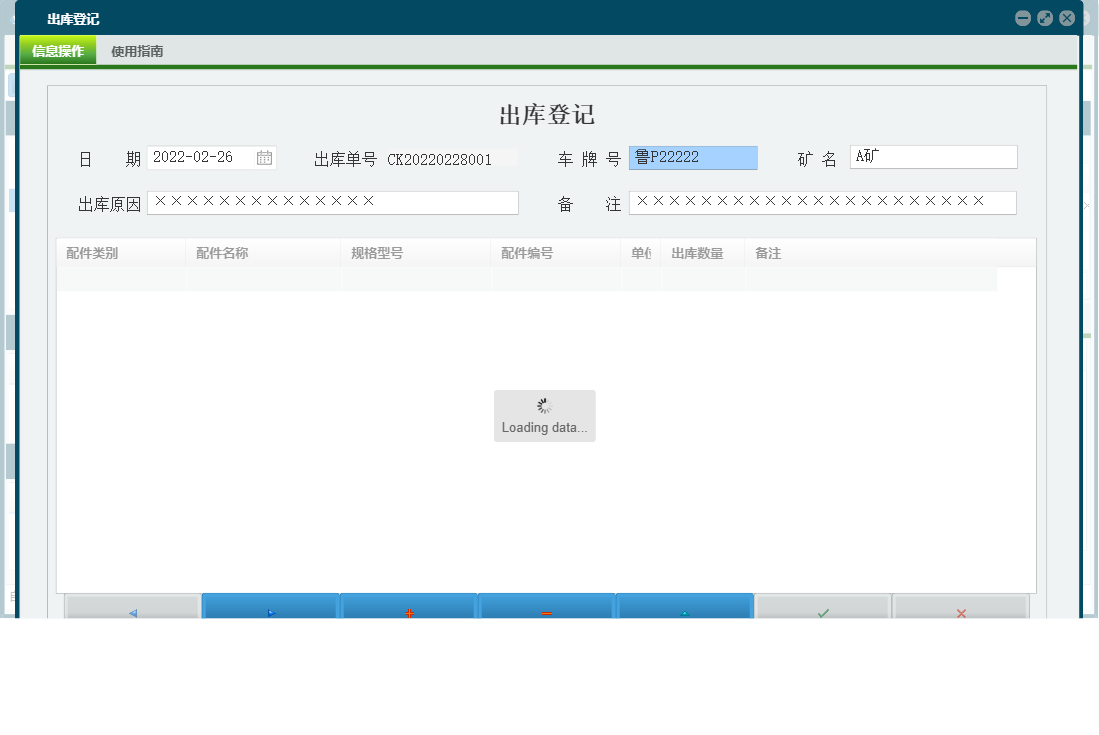The width and height of the screenshot is (1099, 735).
Task: Open the calendar date picker icon
Action: click(264, 157)
